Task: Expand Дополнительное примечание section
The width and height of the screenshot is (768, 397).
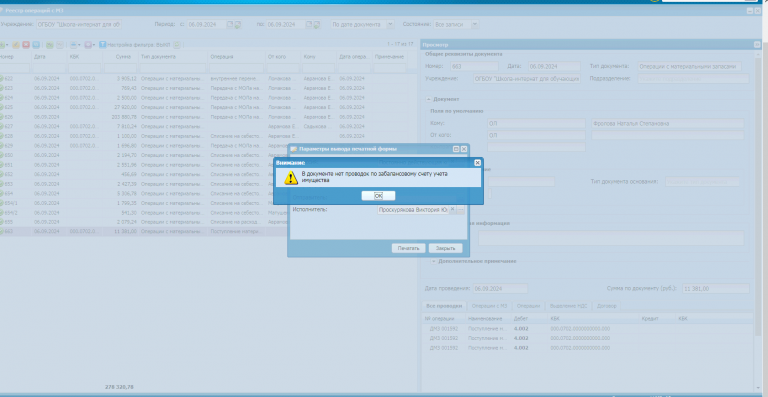Action: tap(433, 261)
